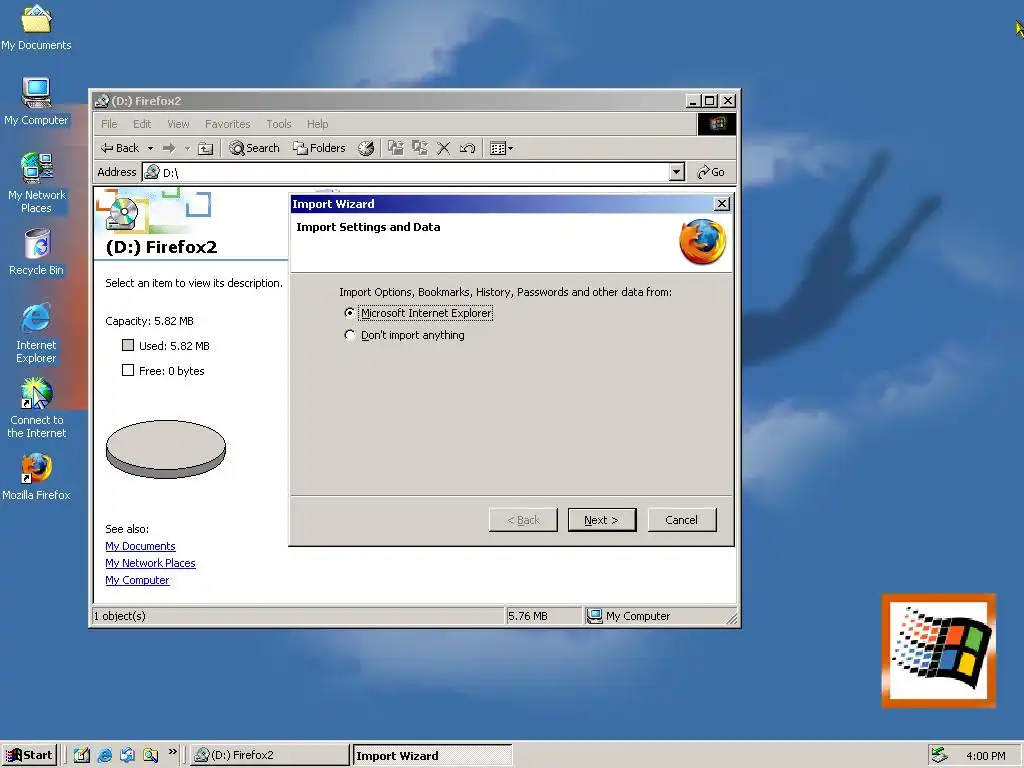The image size is (1024, 768).
Task: Open the Back history dropdown arrow
Action: 150,148
